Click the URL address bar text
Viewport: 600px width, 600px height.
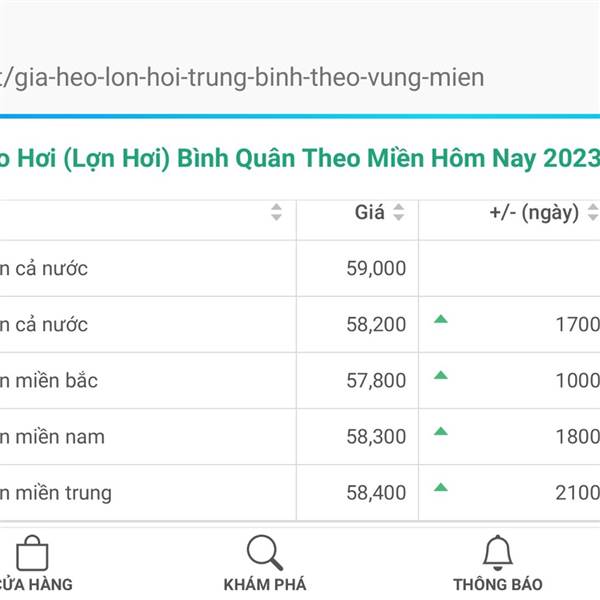242,78
